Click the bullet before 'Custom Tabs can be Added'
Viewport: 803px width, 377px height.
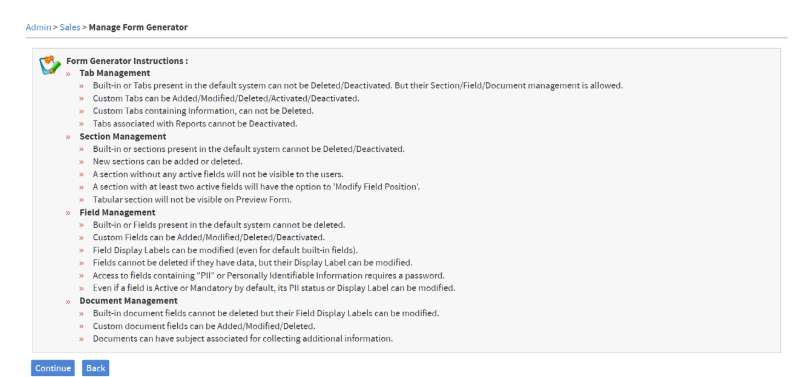coord(81,99)
